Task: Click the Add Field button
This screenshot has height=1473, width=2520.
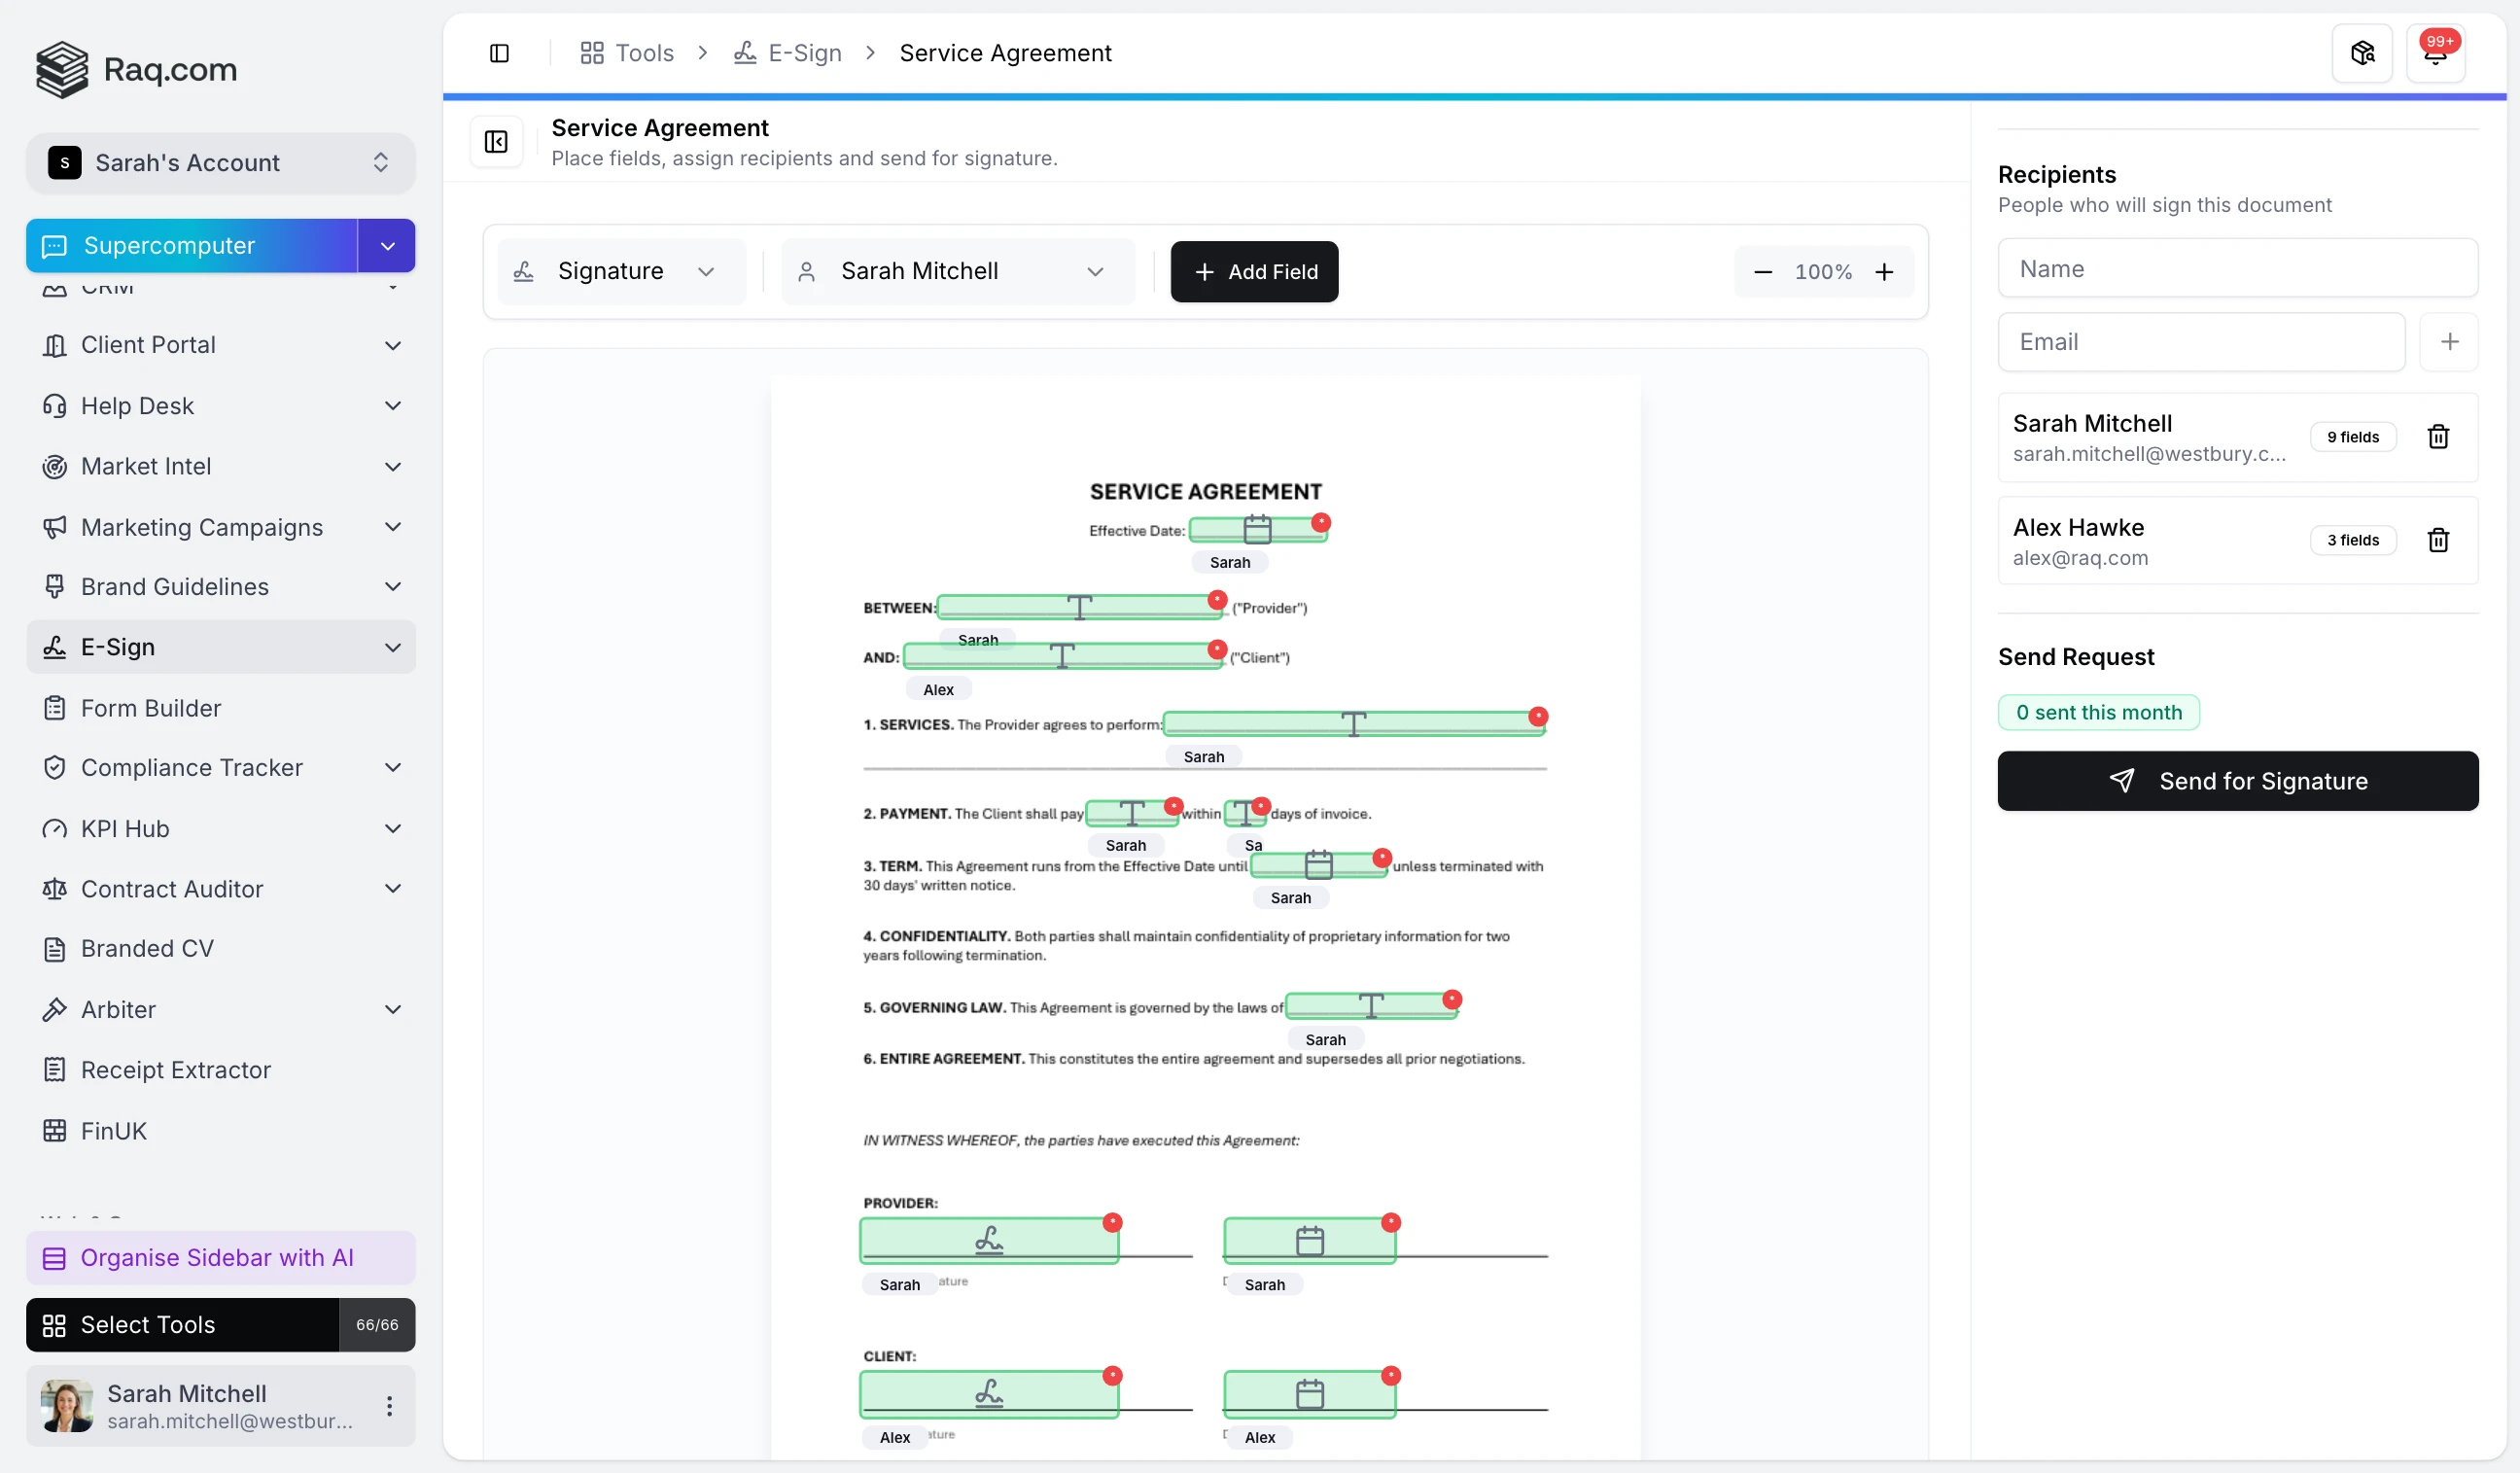Action: click(1254, 272)
